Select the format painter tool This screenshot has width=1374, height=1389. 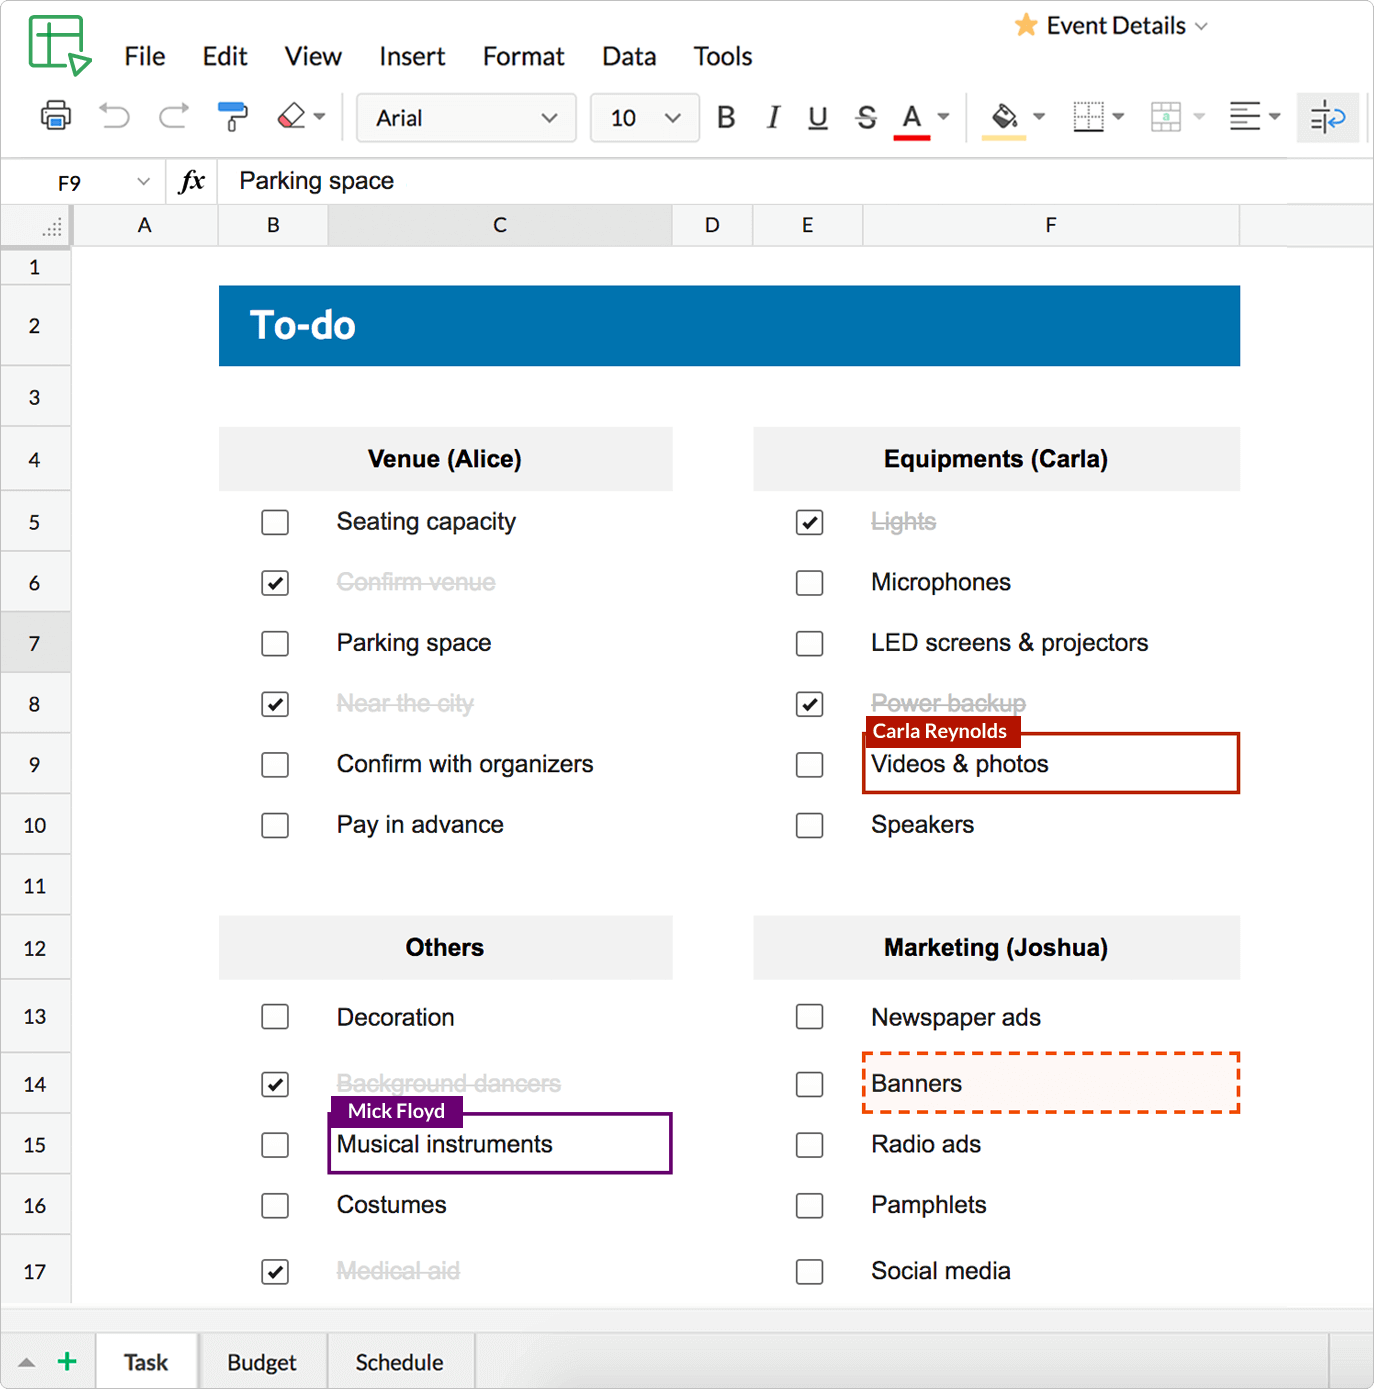(x=232, y=117)
